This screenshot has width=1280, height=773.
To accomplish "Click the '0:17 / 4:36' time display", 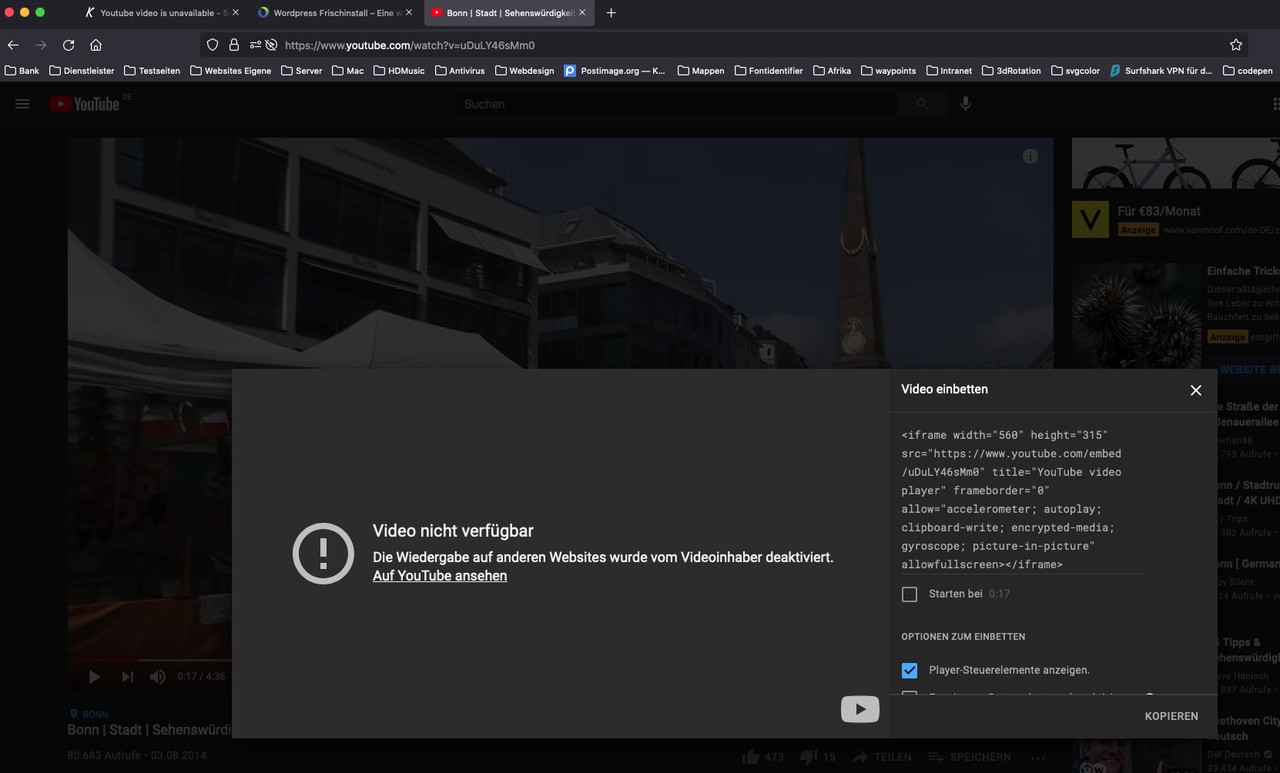I will click(201, 677).
